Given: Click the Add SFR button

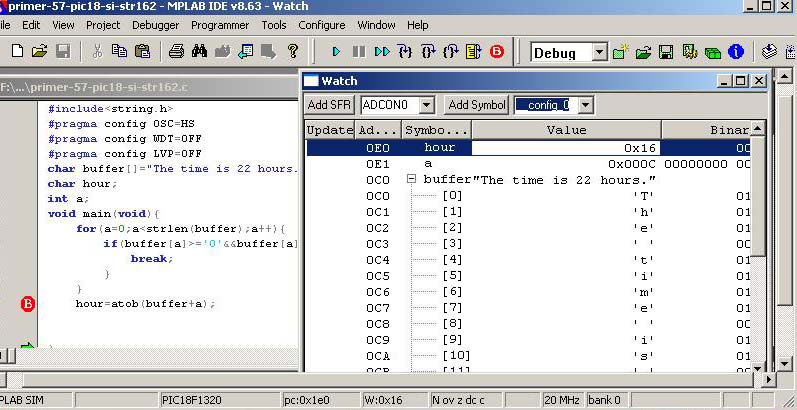Looking at the screenshot, I should tap(330, 105).
